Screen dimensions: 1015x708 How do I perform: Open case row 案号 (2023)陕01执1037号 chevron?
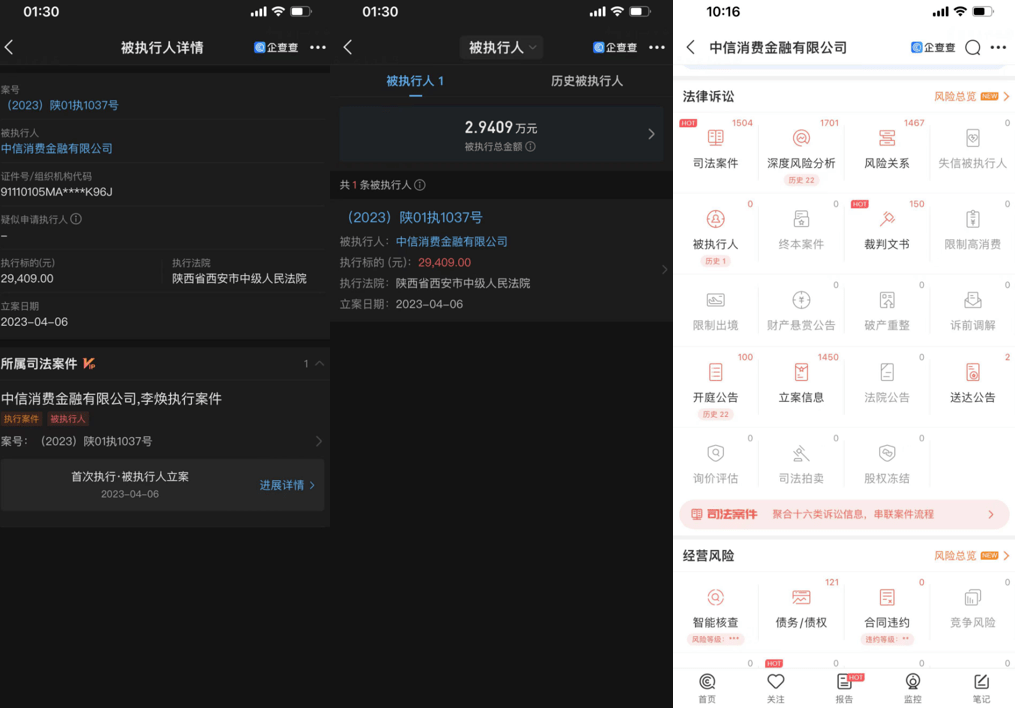click(x=318, y=441)
